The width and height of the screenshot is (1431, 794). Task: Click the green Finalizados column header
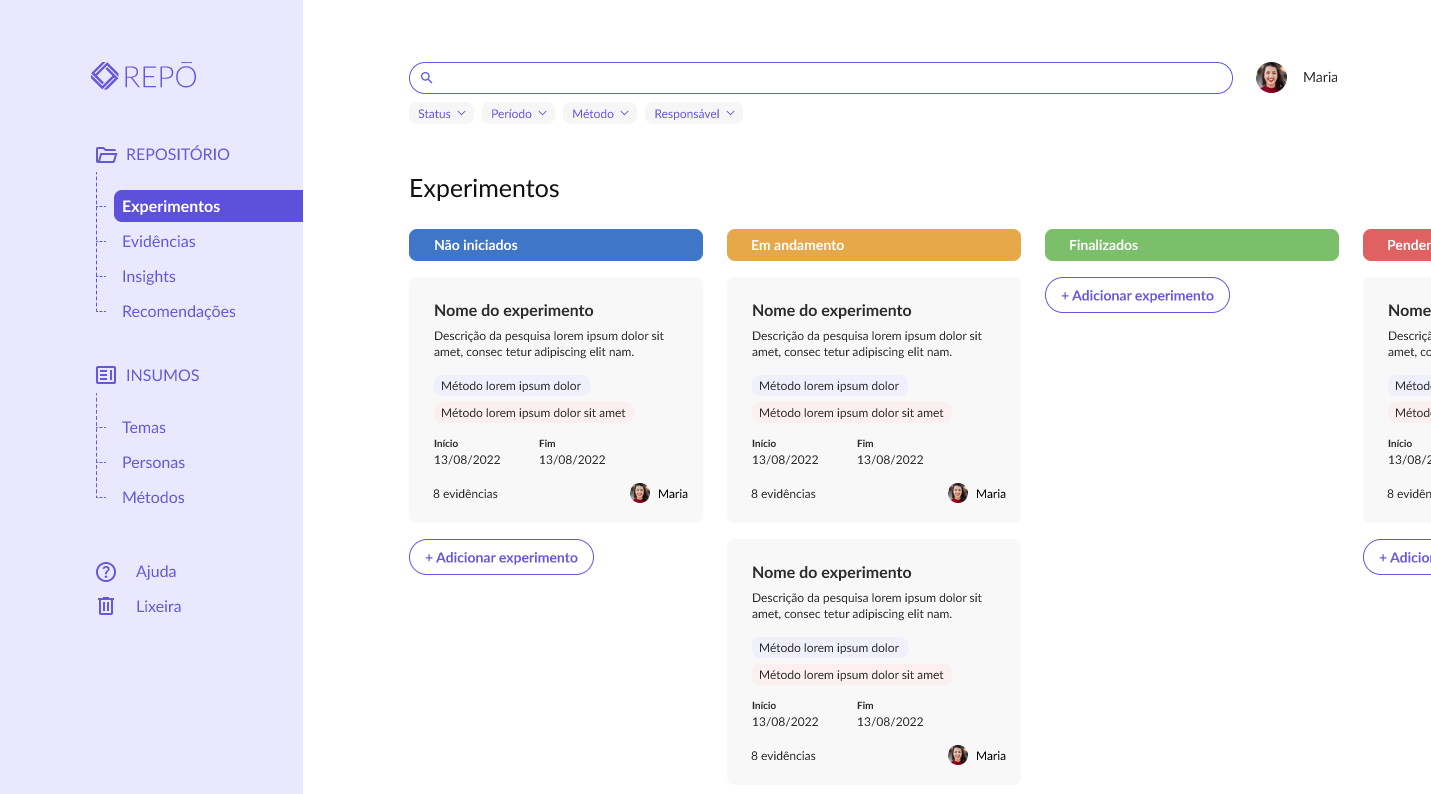1191,245
